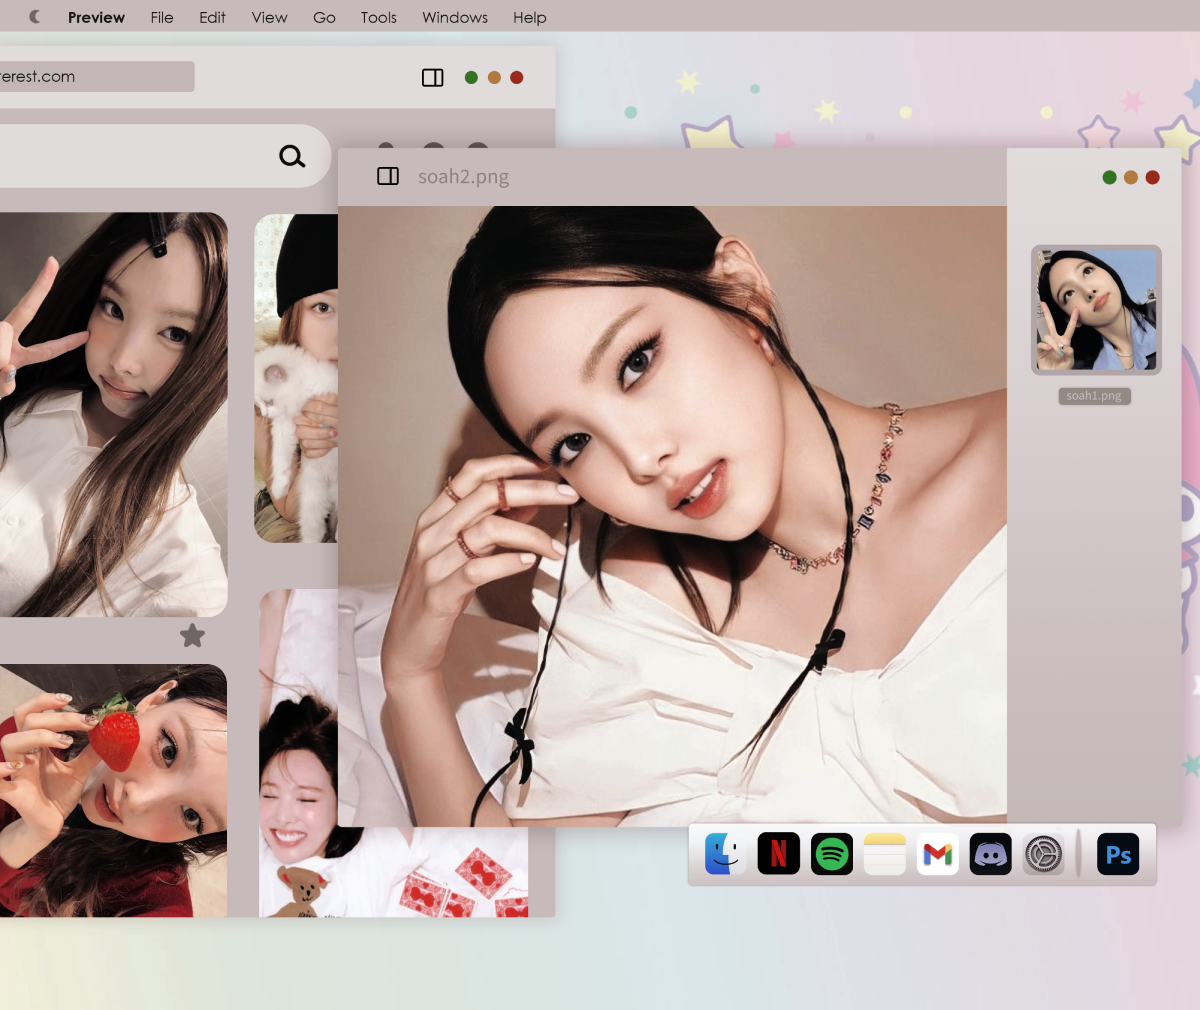Launch Photoshop from the dock
The width and height of the screenshot is (1200, 1010).
click(1118, 854)
